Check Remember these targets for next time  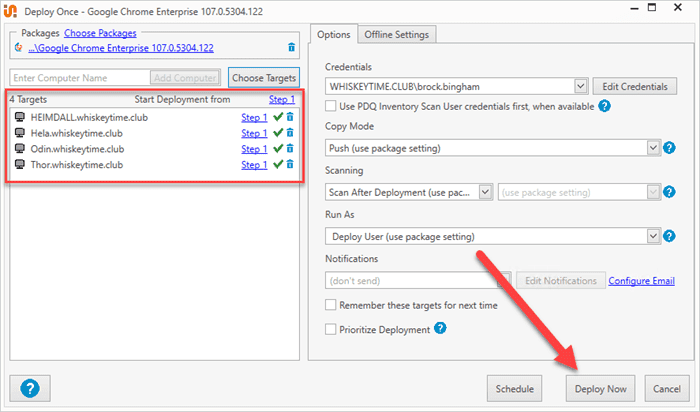pyautogui.click(x=330, y=305)
